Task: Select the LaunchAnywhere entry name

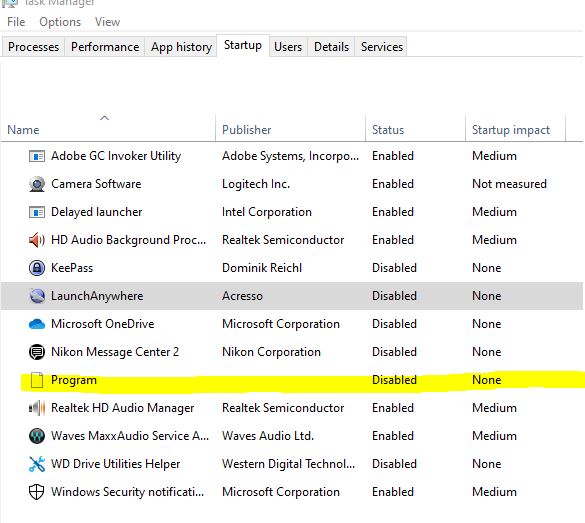Action: 97,296
